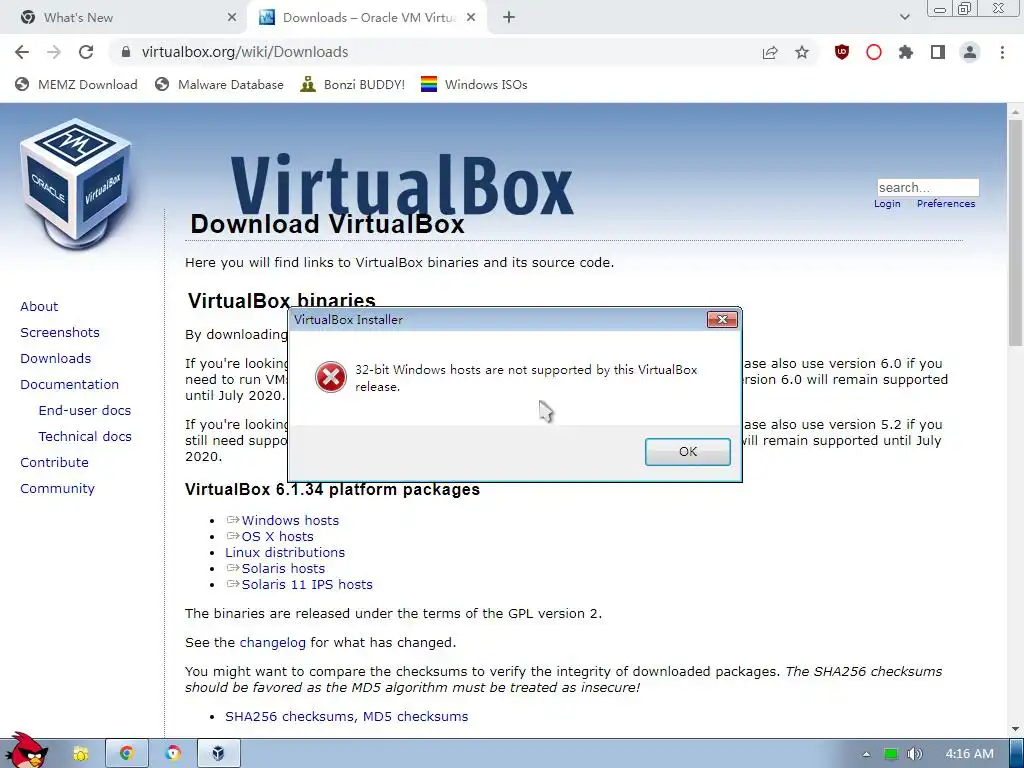Open the Preferences link
The image size is (1024, 768).
pyautogui.click(x=946, y=204)
